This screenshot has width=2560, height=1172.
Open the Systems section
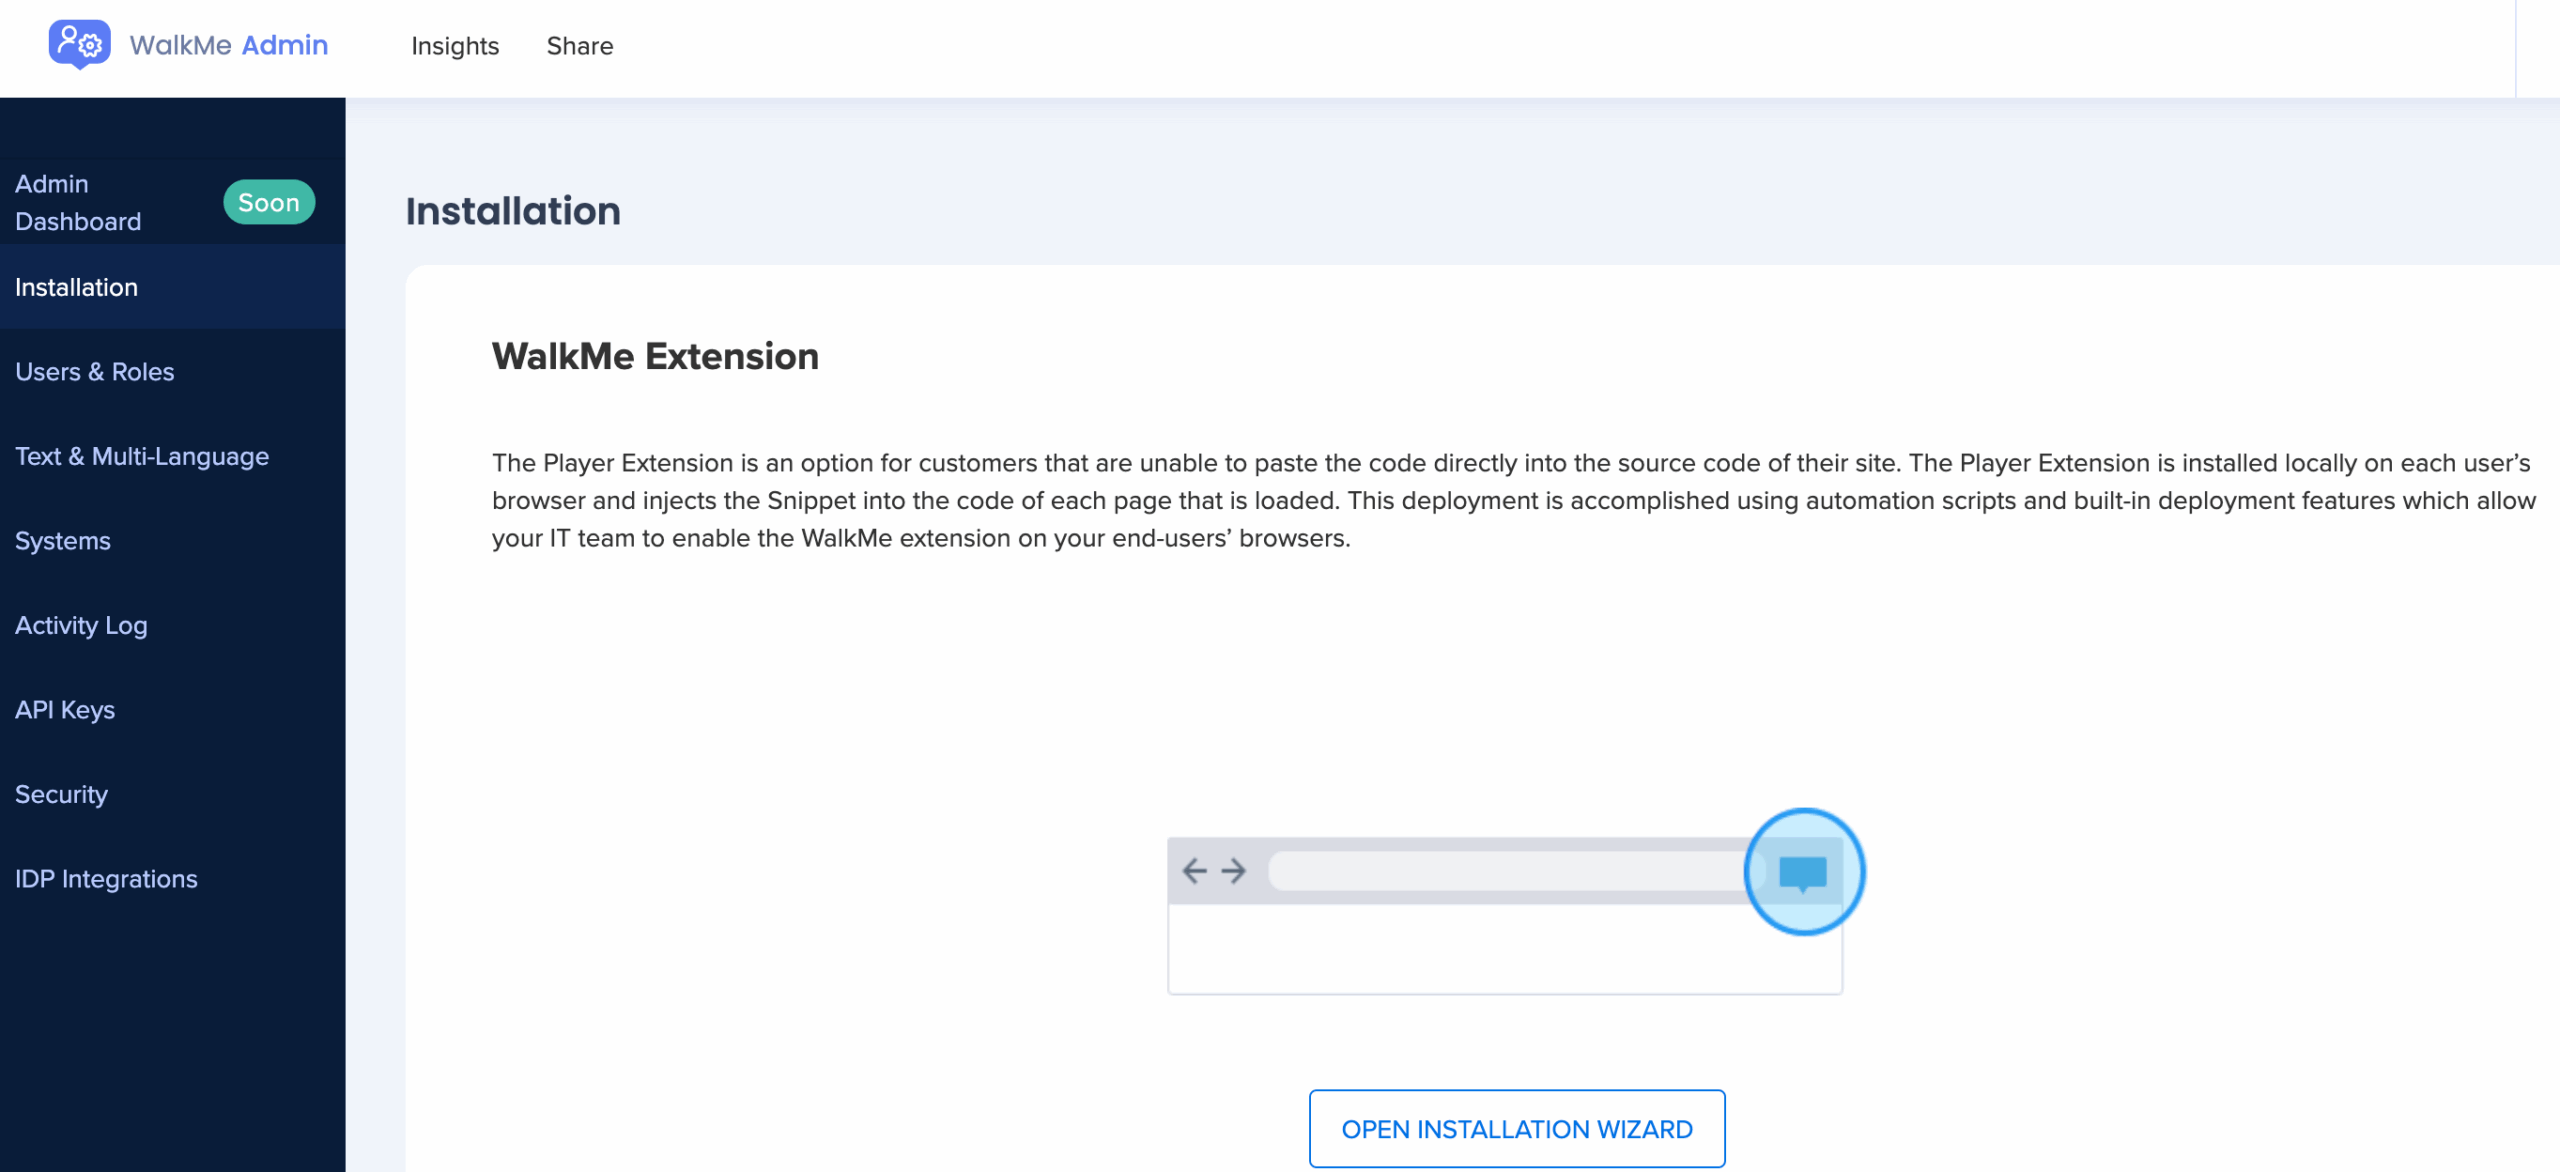(x=62, y=540)
